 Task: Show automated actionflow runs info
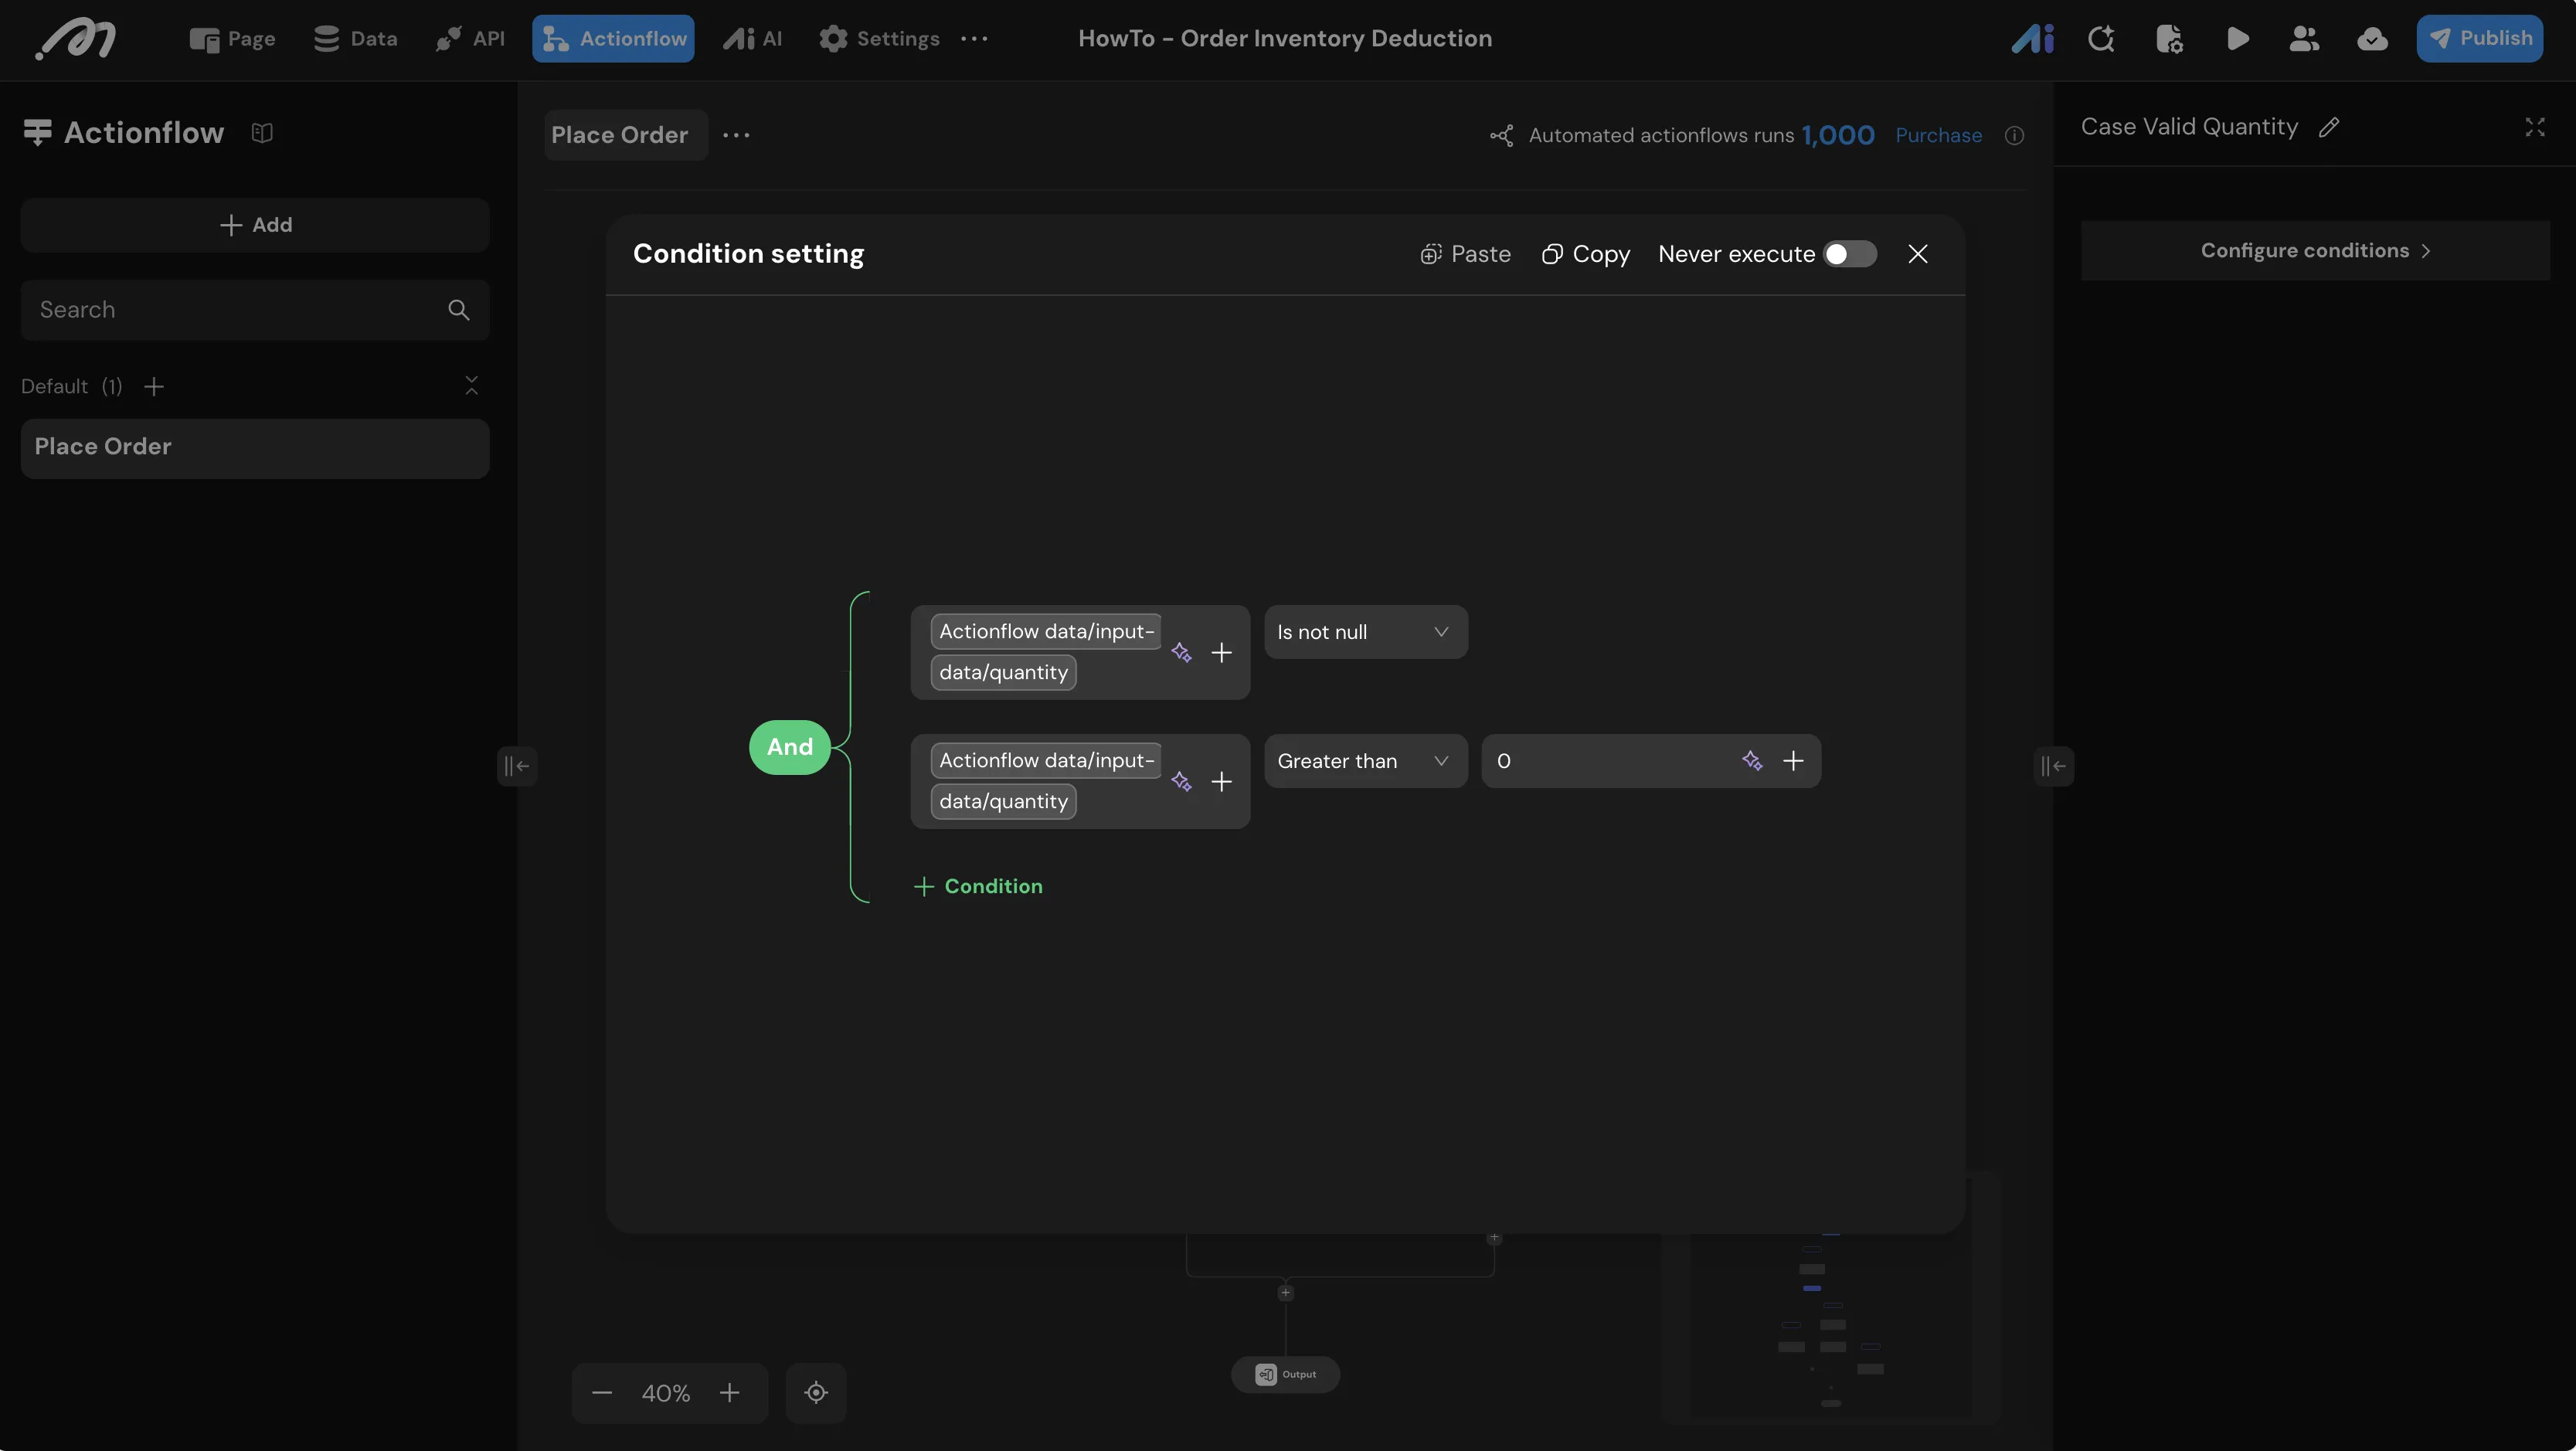(x=2014, y=135)
